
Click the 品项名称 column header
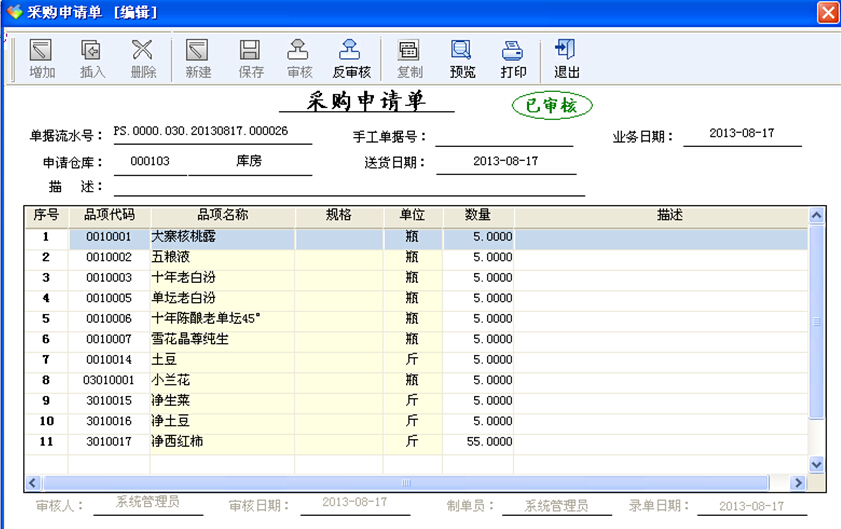coord(222,215)
